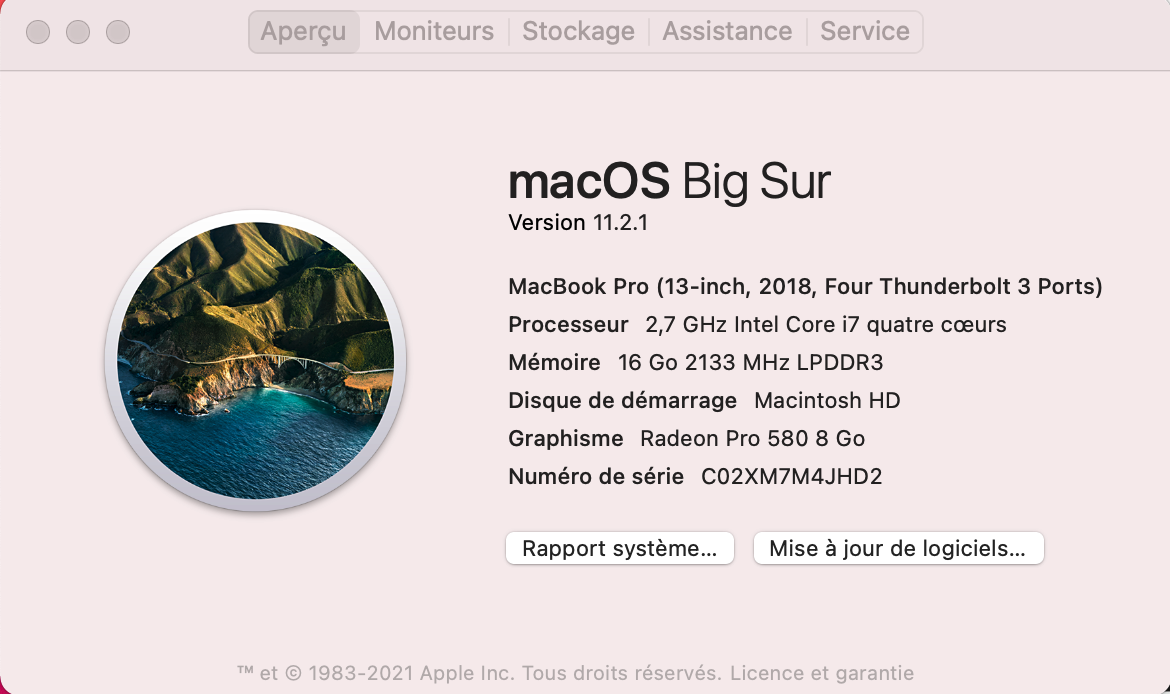
Task: Open Mise à jour de logiciels…
Action: [898, 548]
